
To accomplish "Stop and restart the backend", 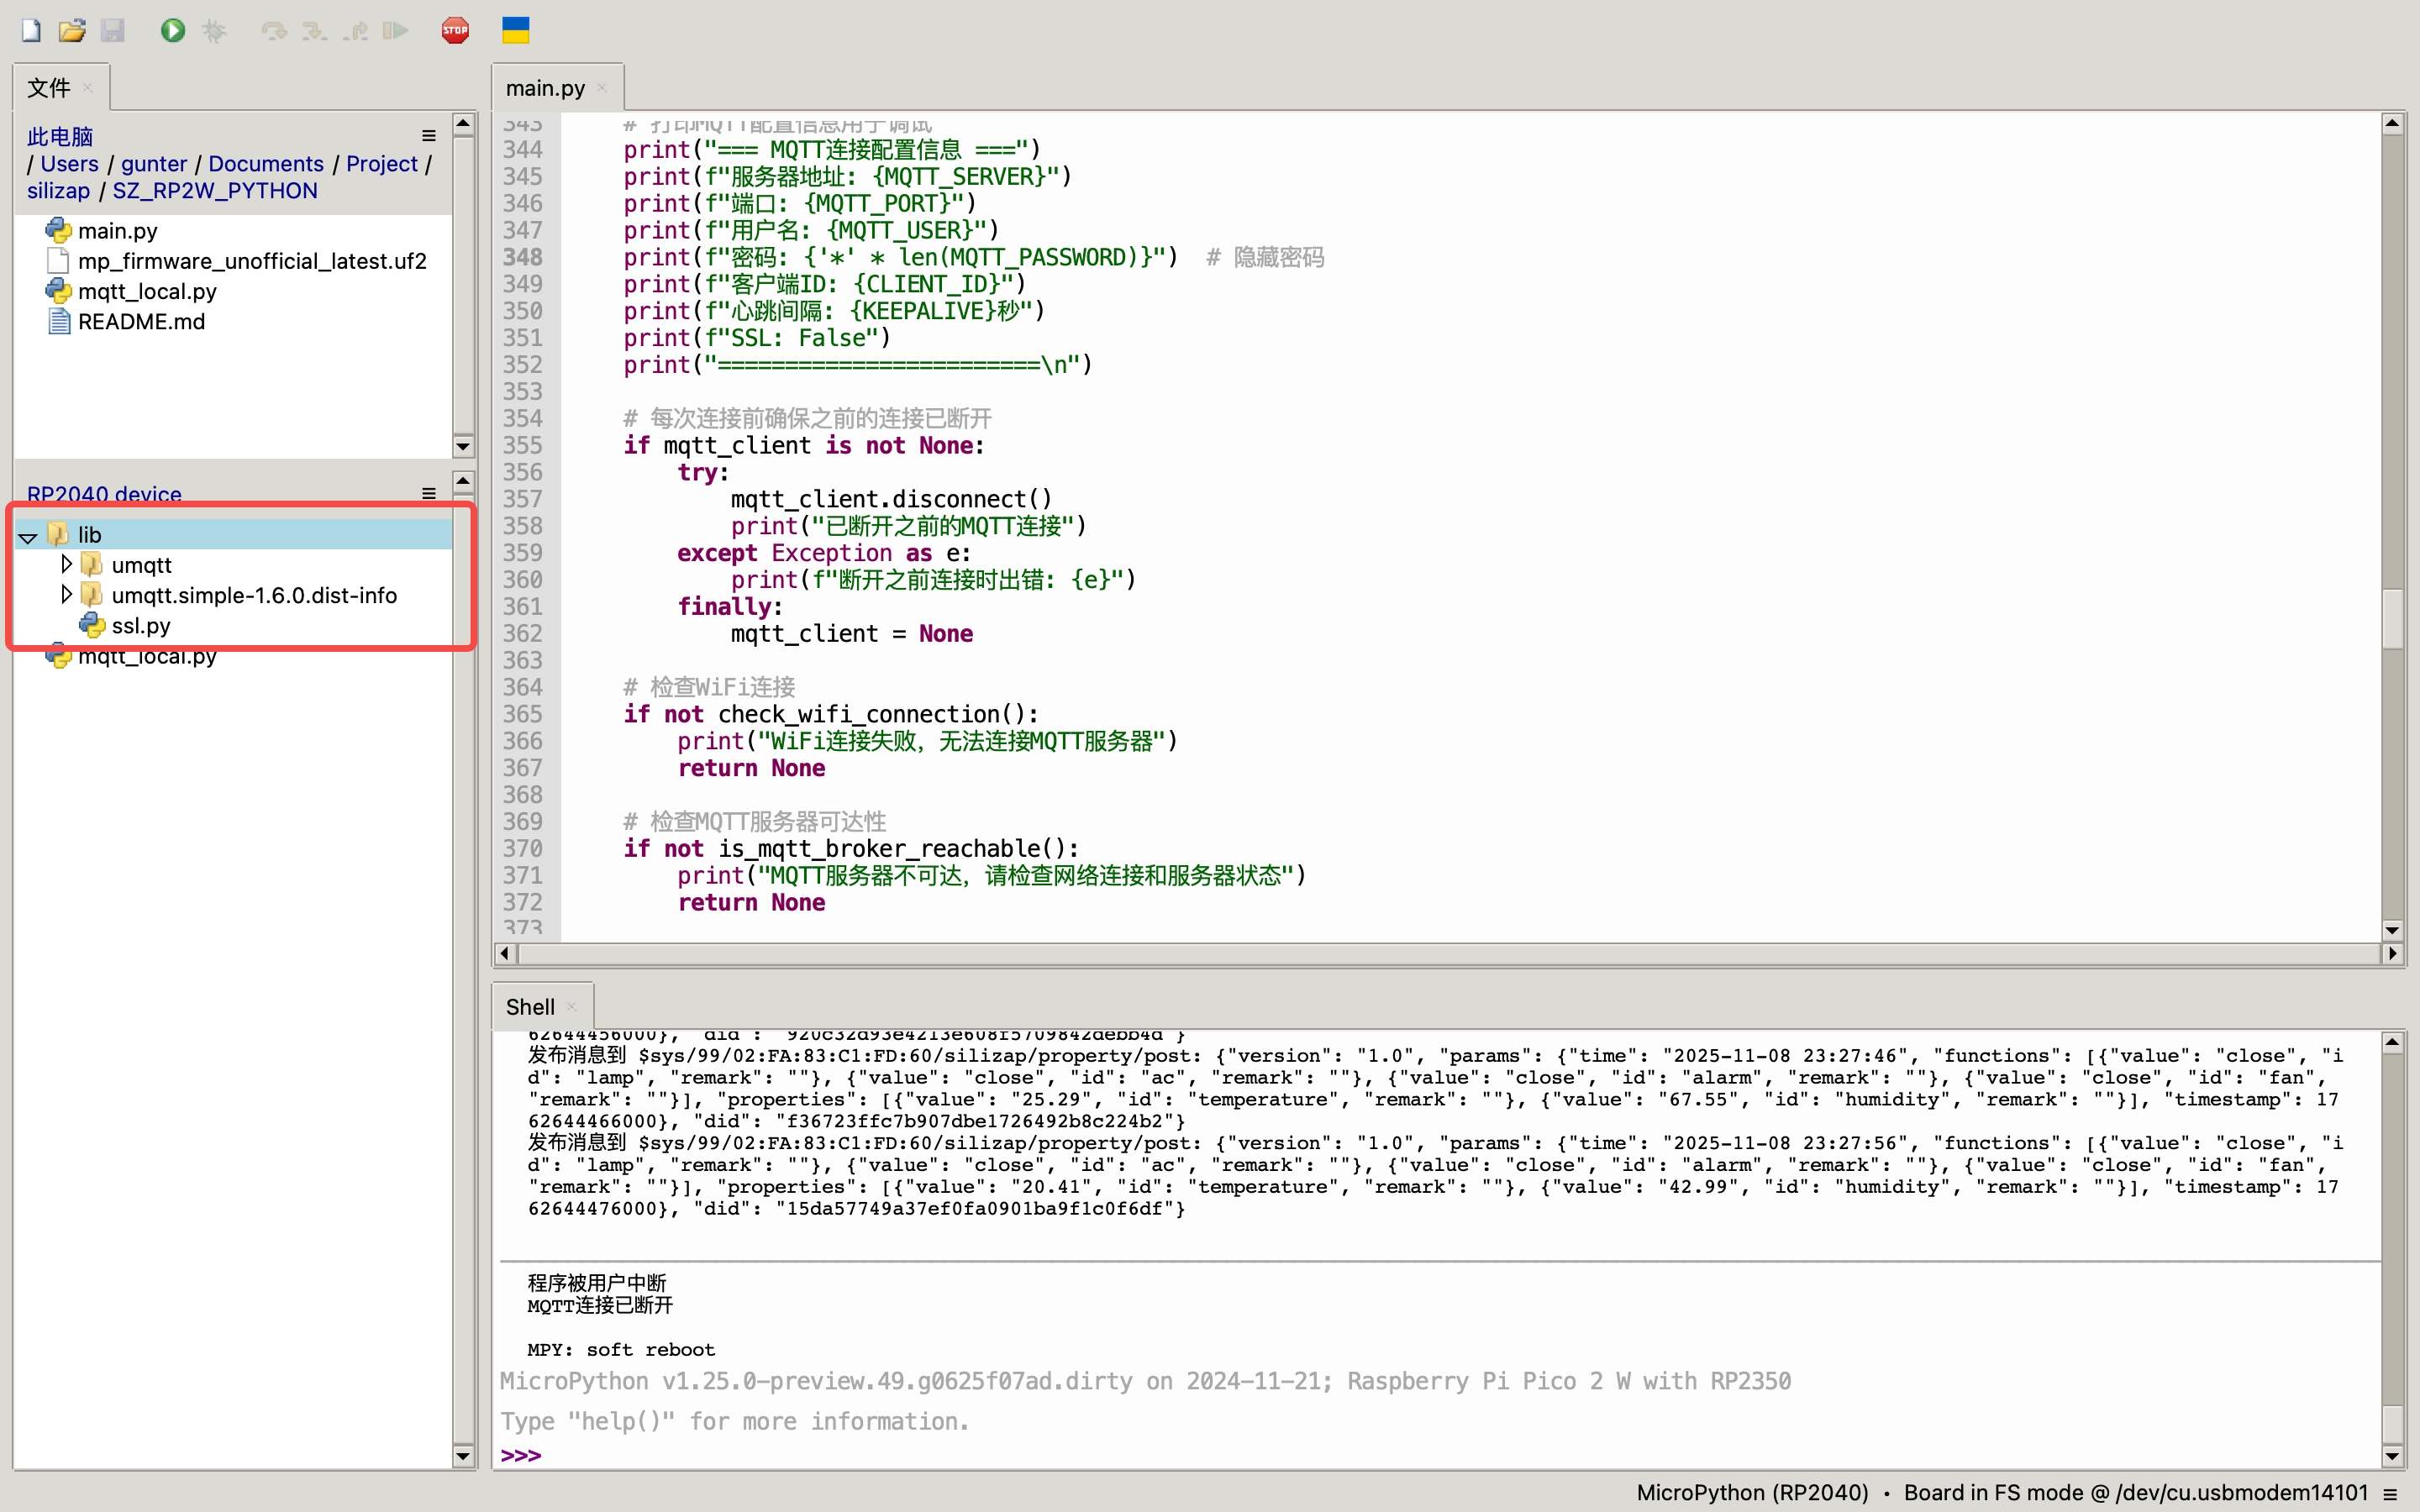I will pyautogui.click(x=455, y=30).
